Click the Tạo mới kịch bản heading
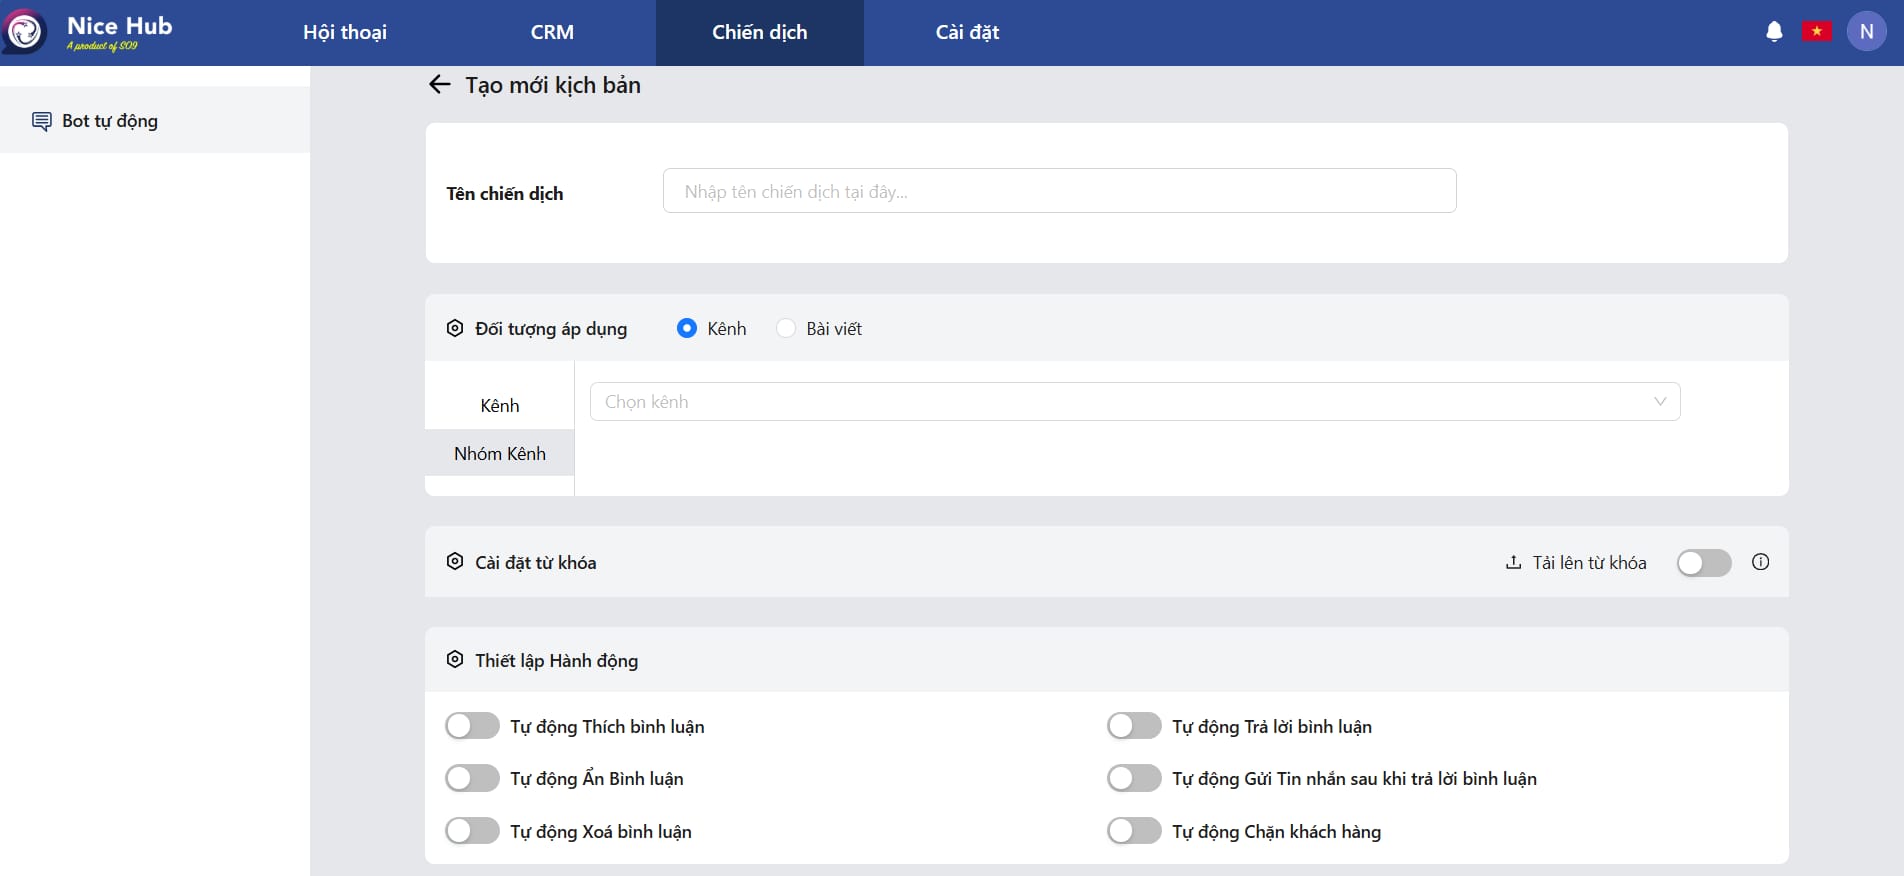Screen dimensions: 1904x876 coord(553,86)
